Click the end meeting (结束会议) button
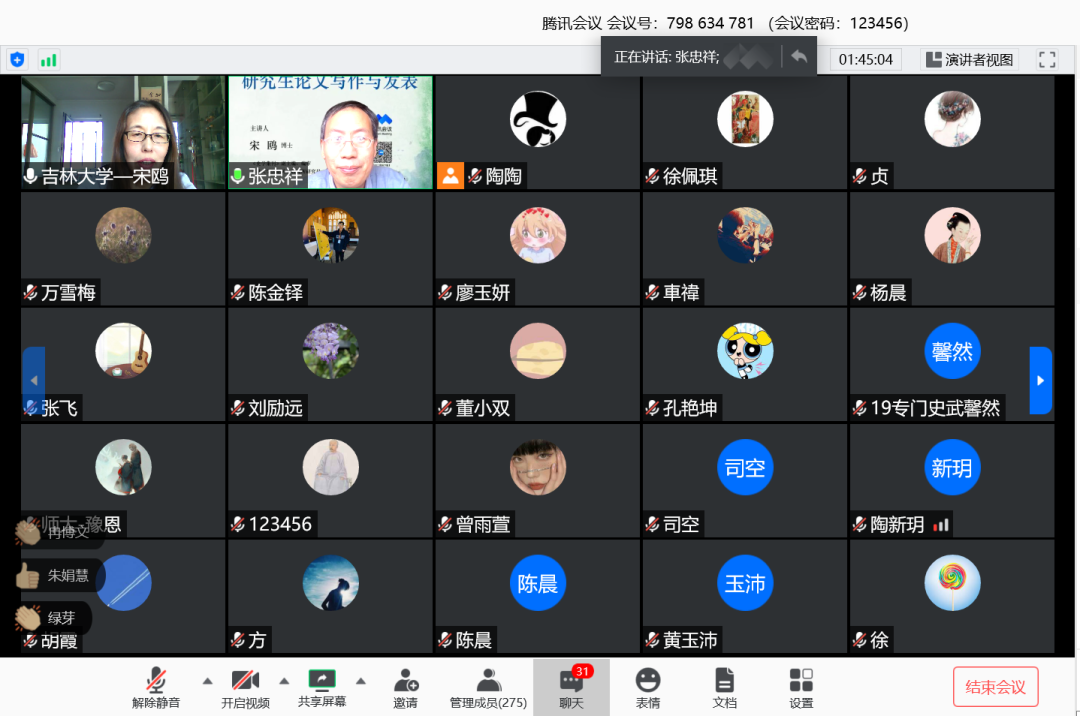Image resolution: width=1080 pixels, height=716 pixels. pos(995,686)
